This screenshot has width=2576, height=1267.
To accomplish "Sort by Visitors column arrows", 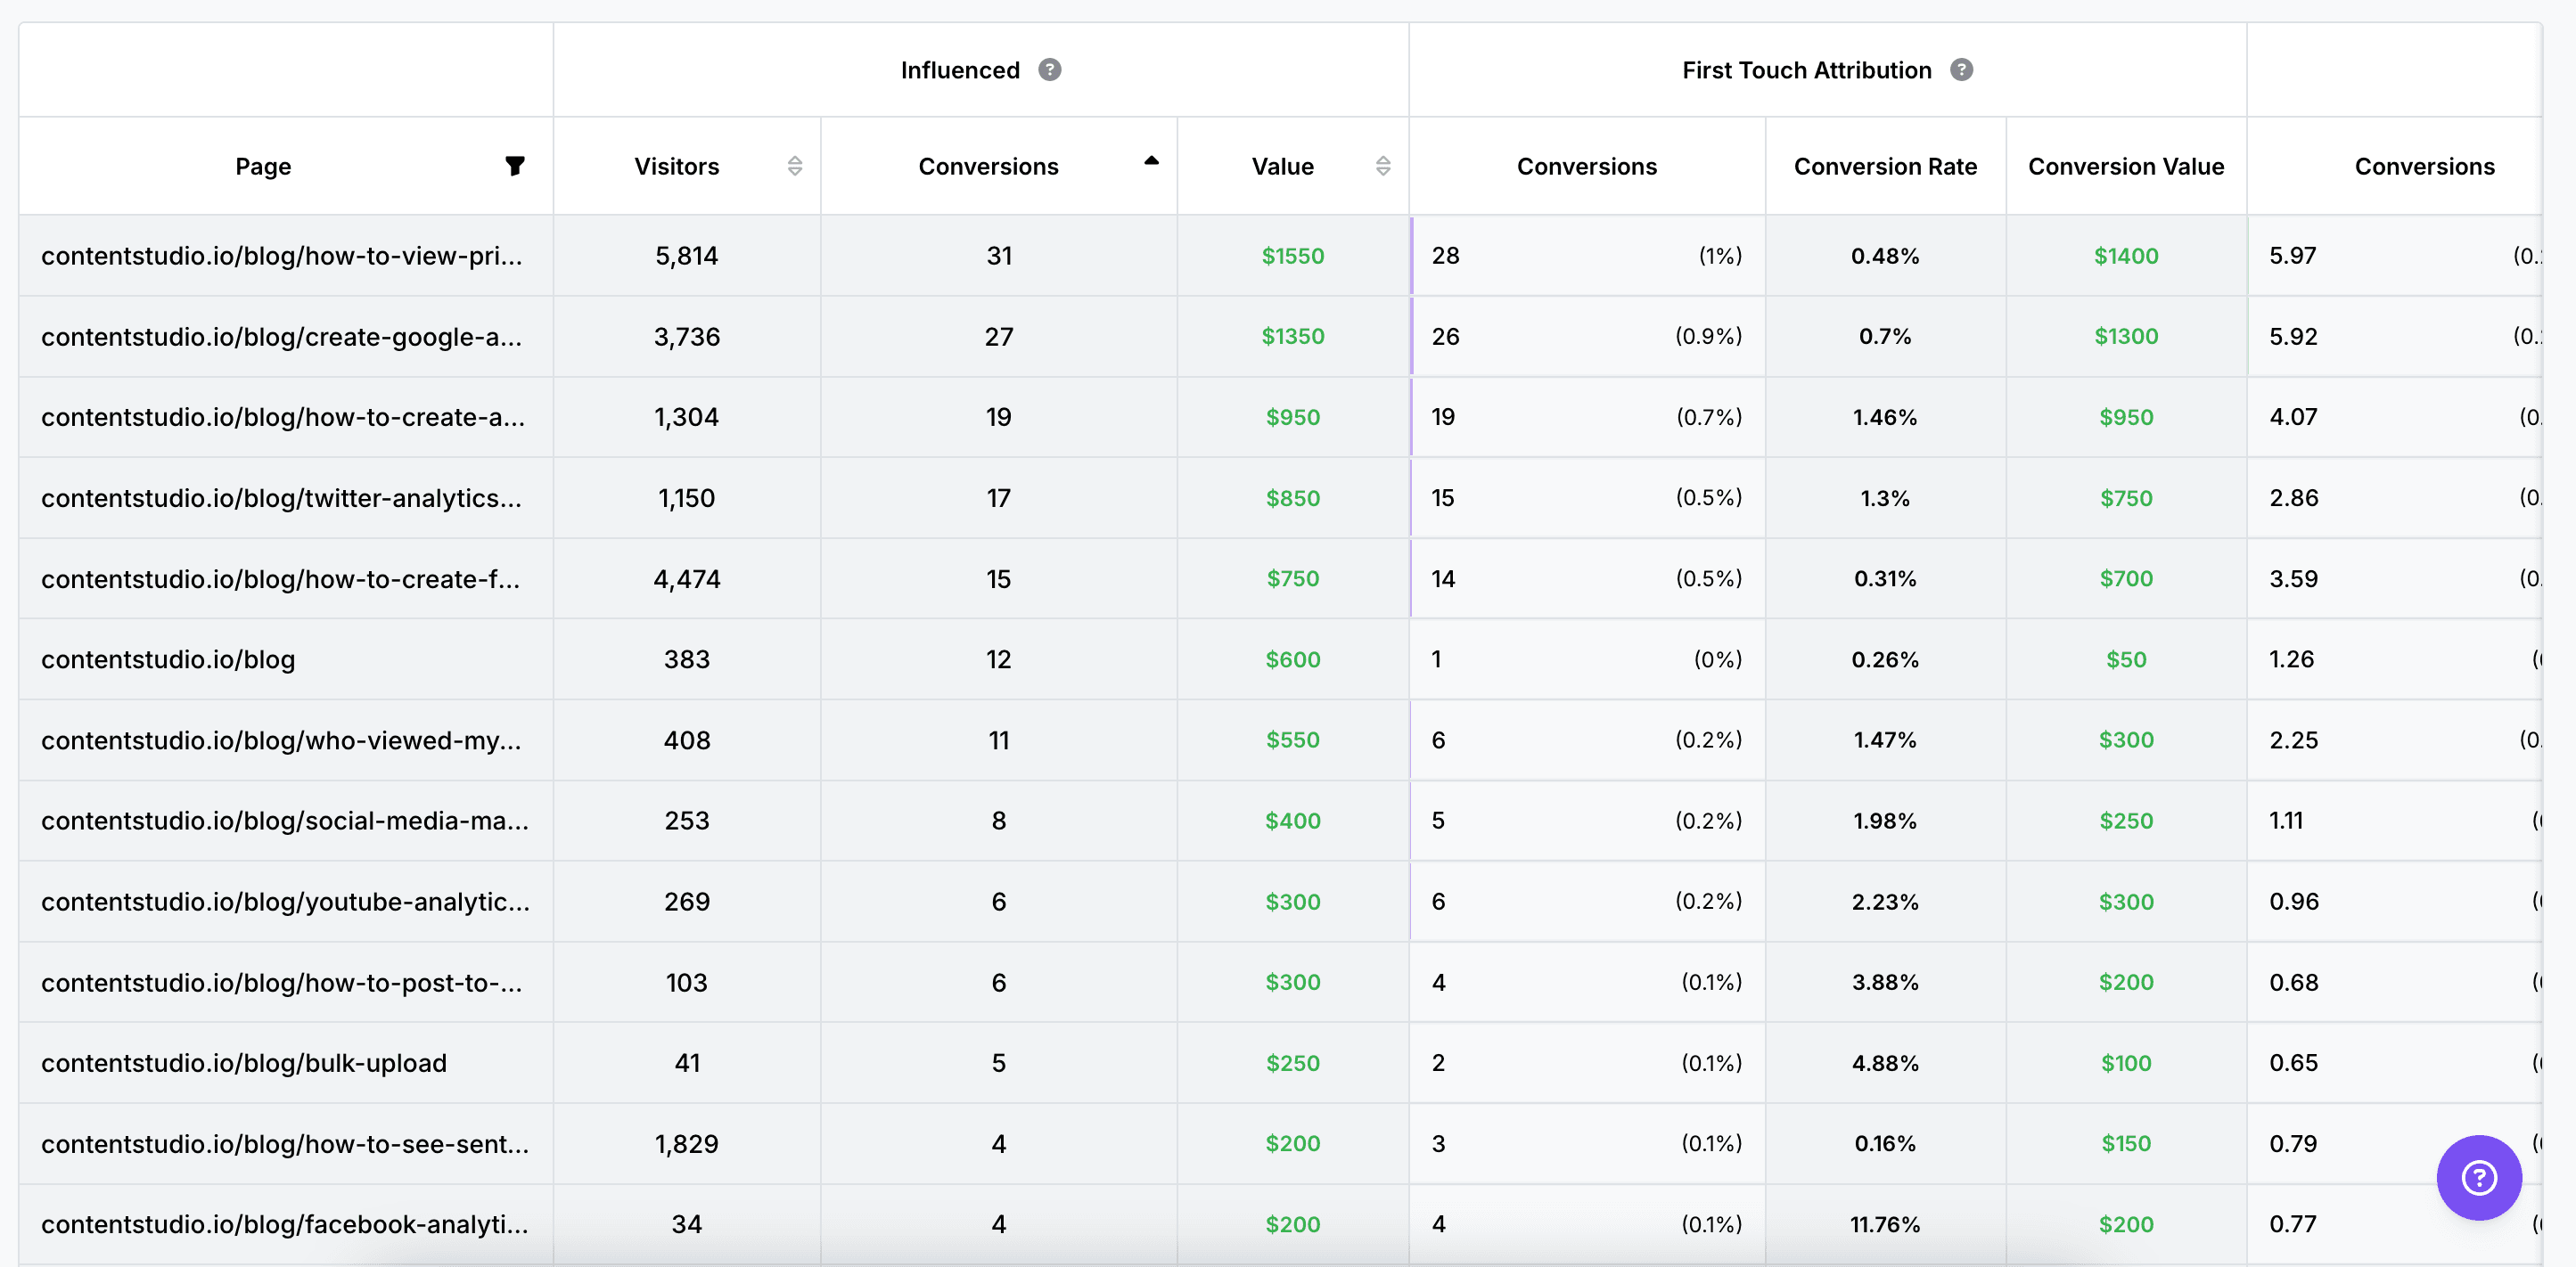I will tap(794, 166).
